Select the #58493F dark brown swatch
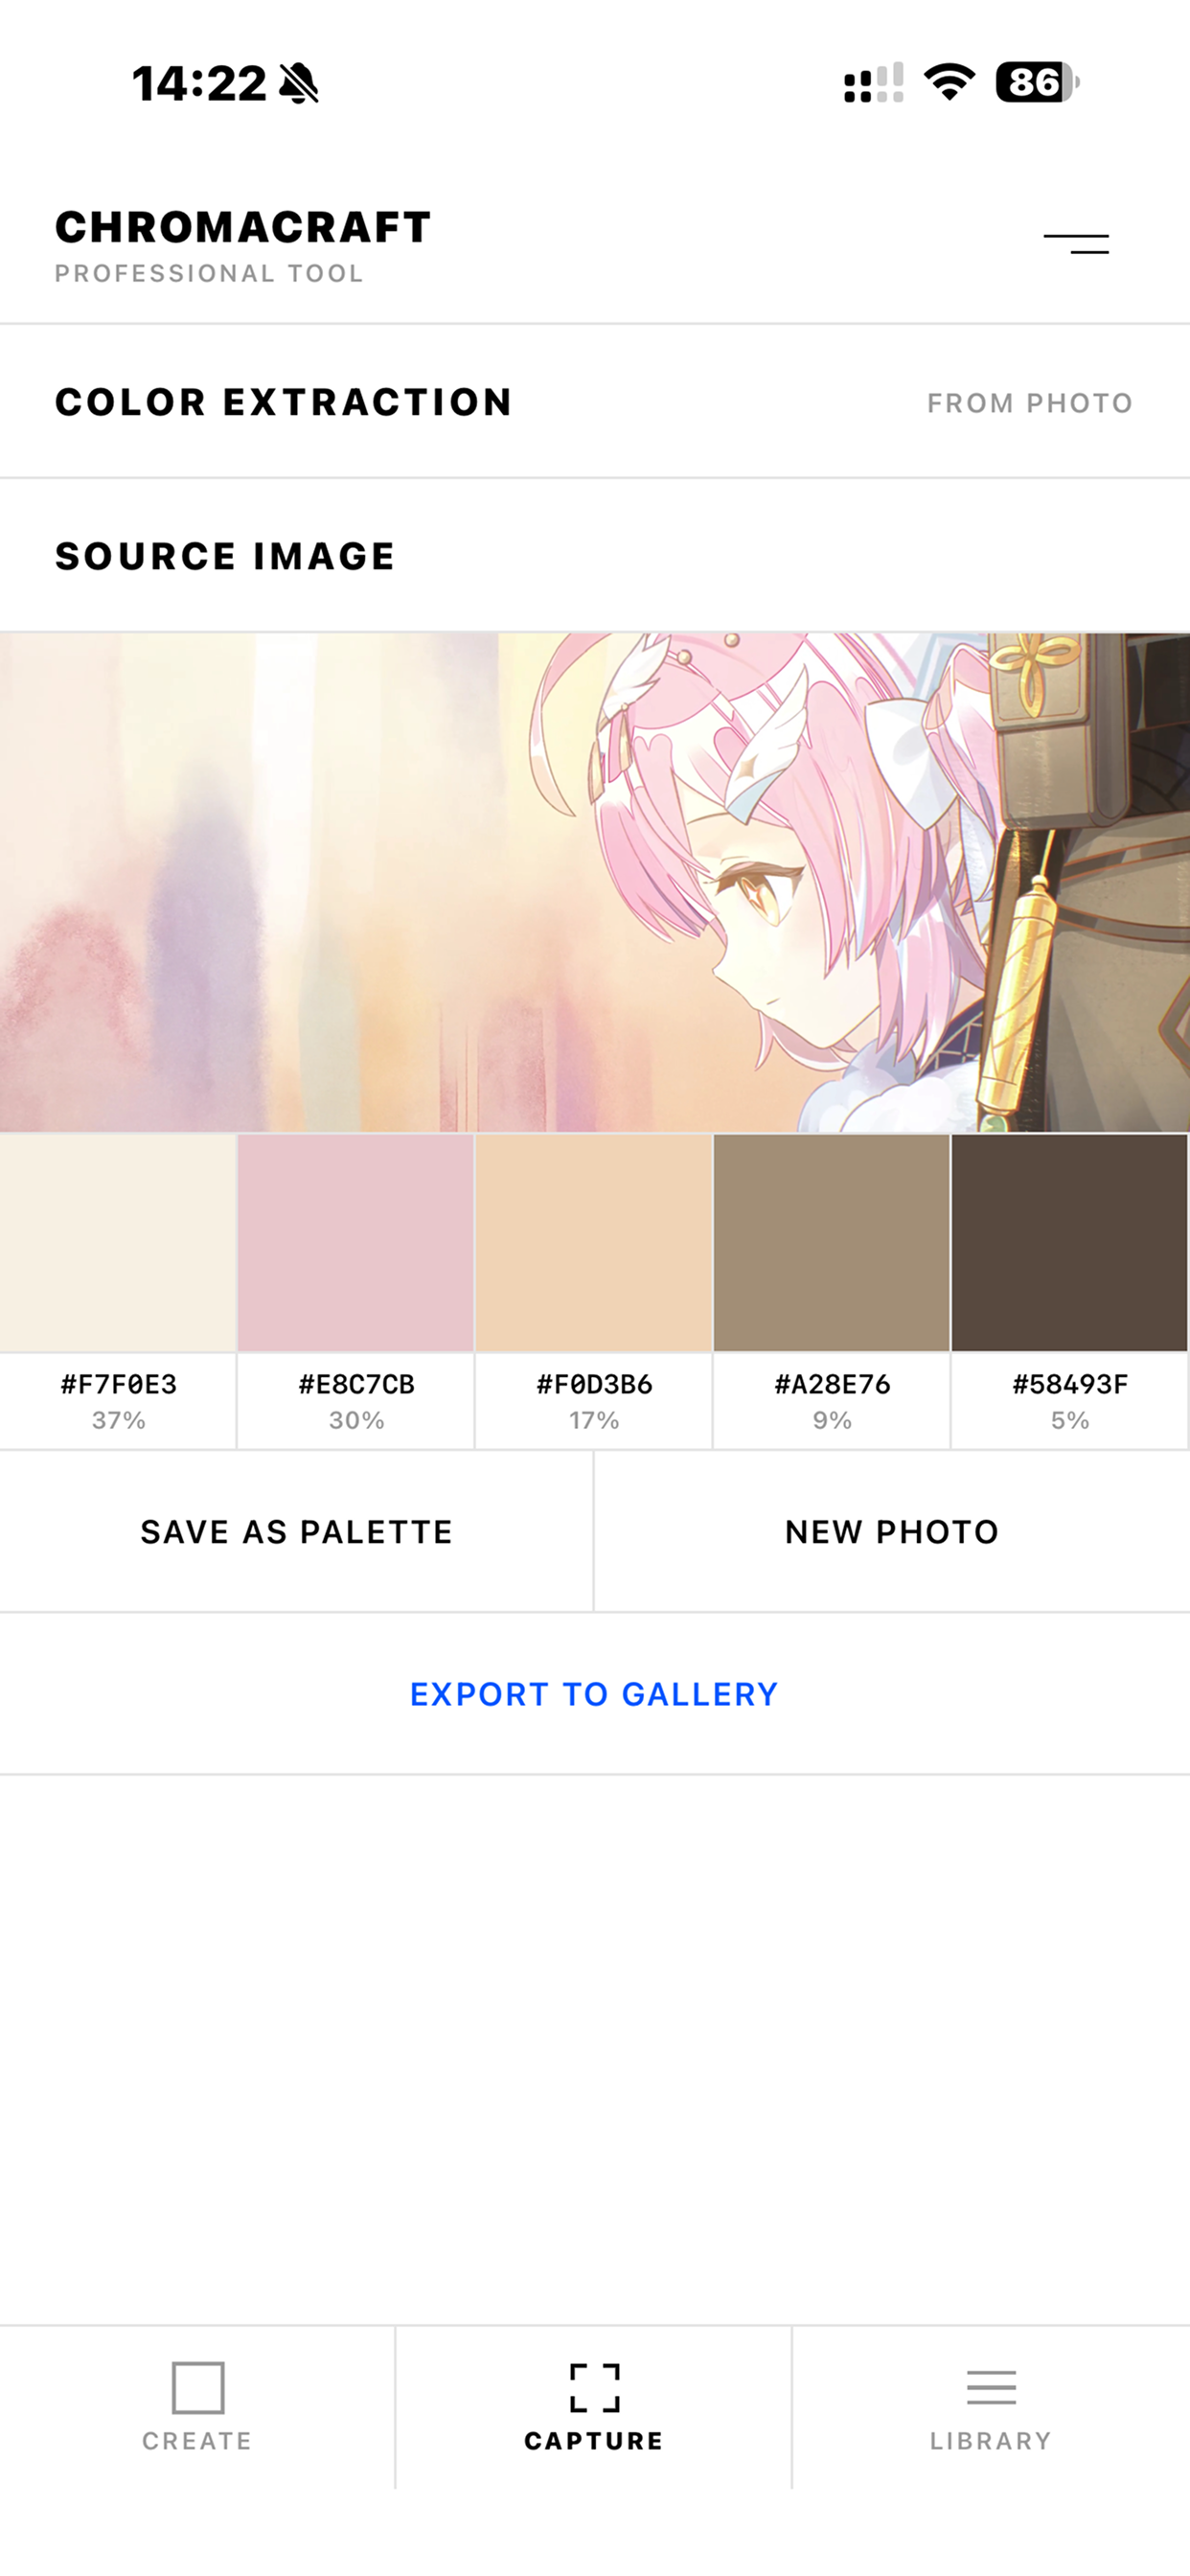 coord(1070,1242)
